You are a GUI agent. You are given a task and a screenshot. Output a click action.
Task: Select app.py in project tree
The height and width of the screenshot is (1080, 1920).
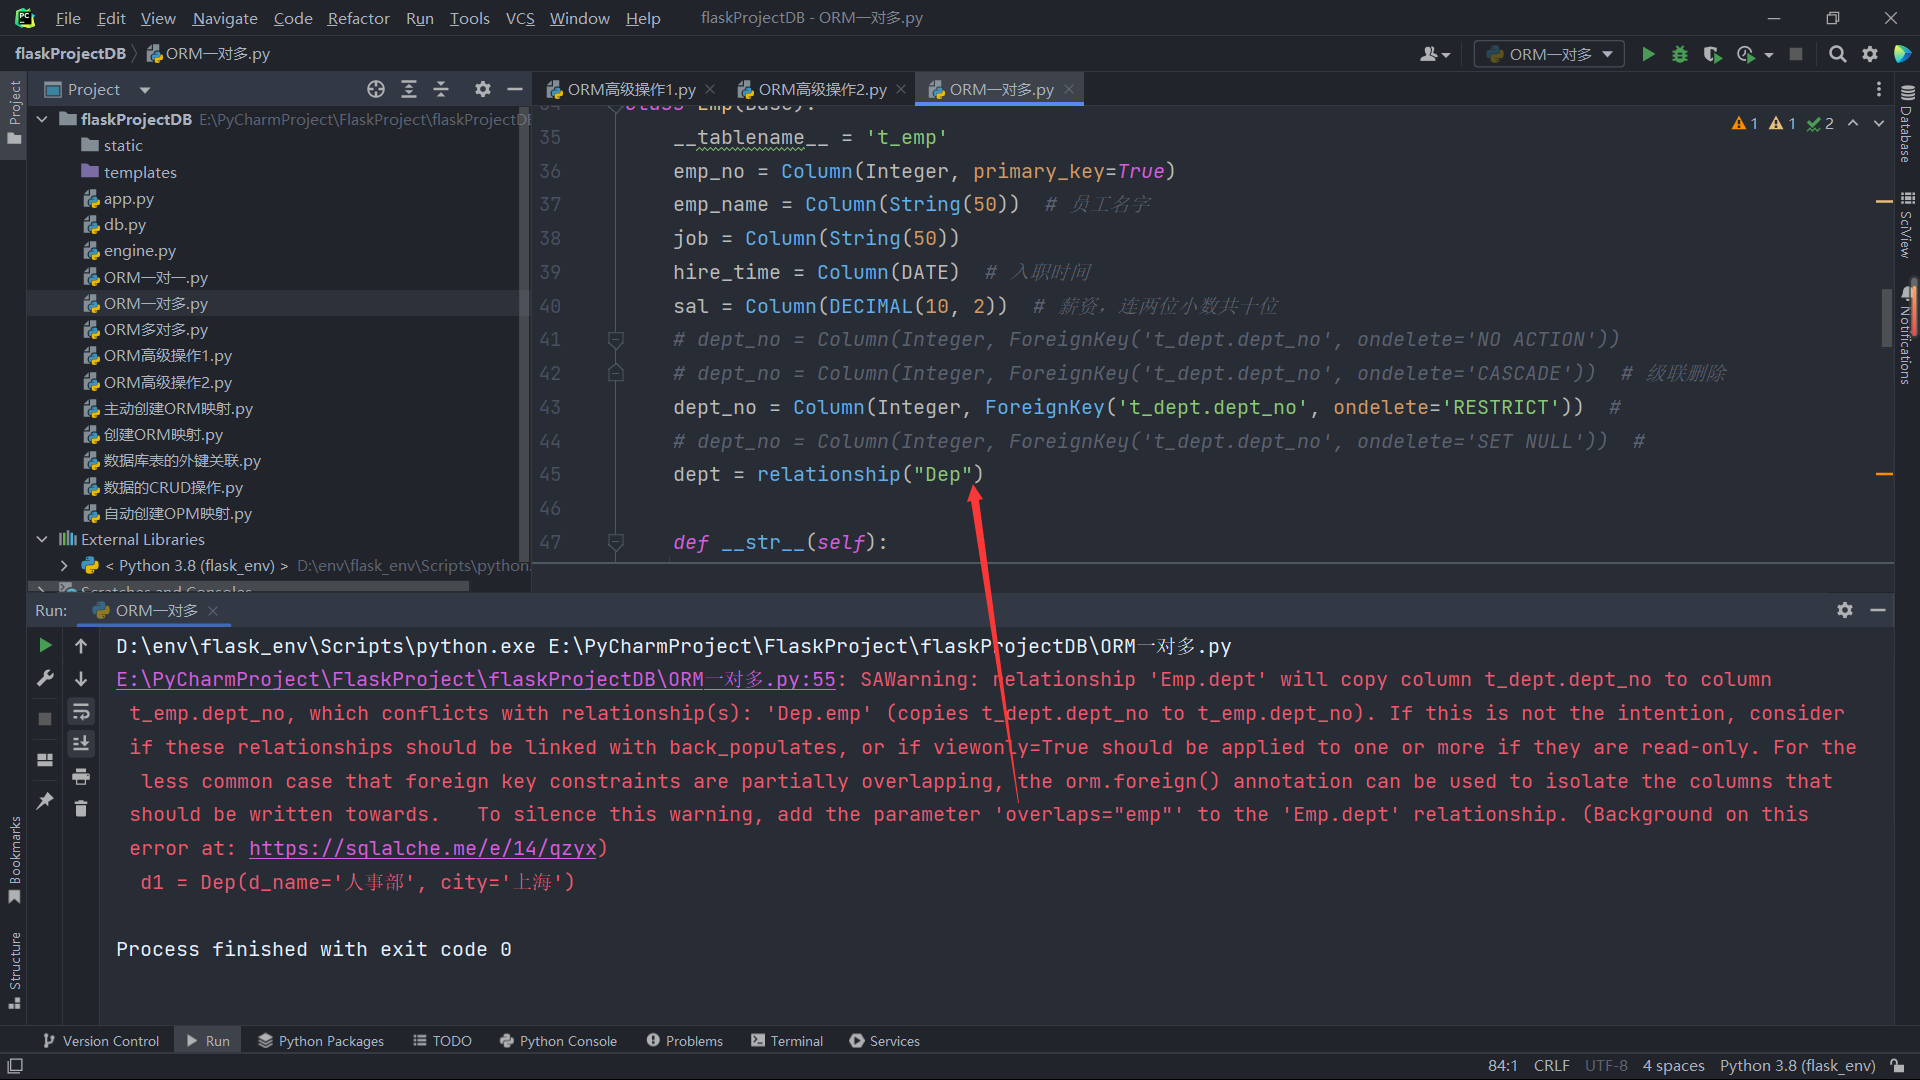point(128,198)
